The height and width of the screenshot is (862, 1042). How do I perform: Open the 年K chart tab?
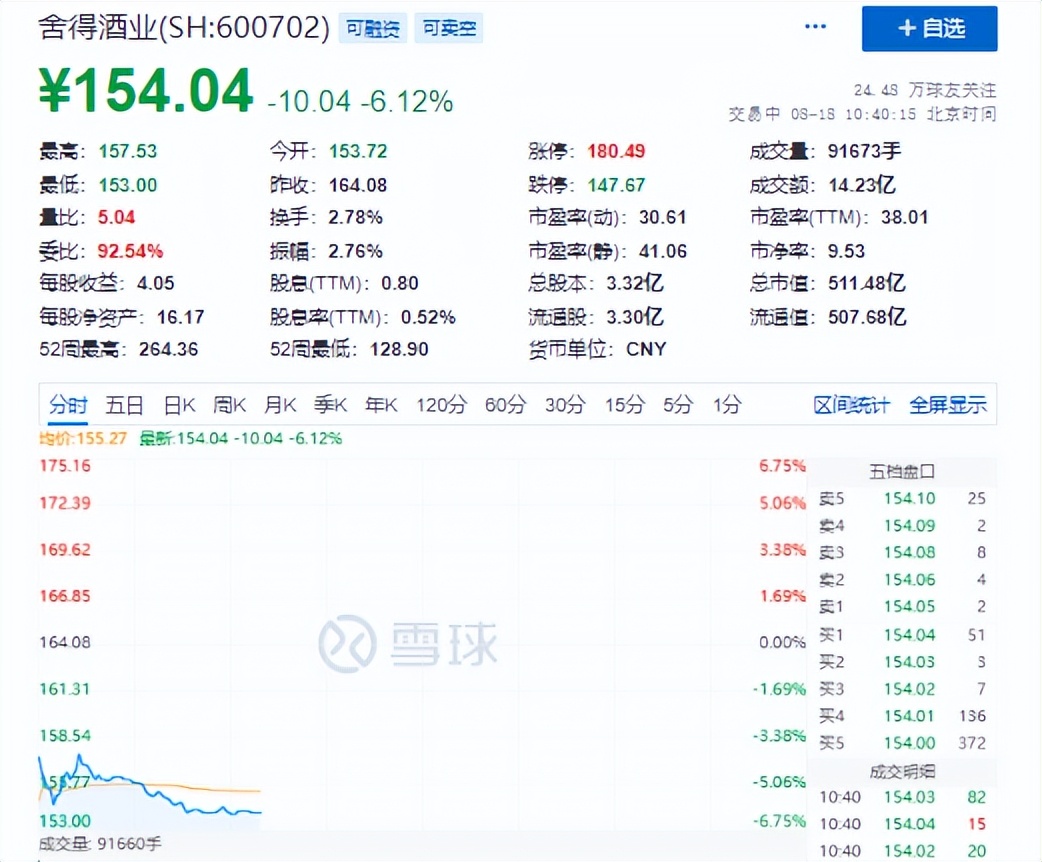(x=381, y=404)
